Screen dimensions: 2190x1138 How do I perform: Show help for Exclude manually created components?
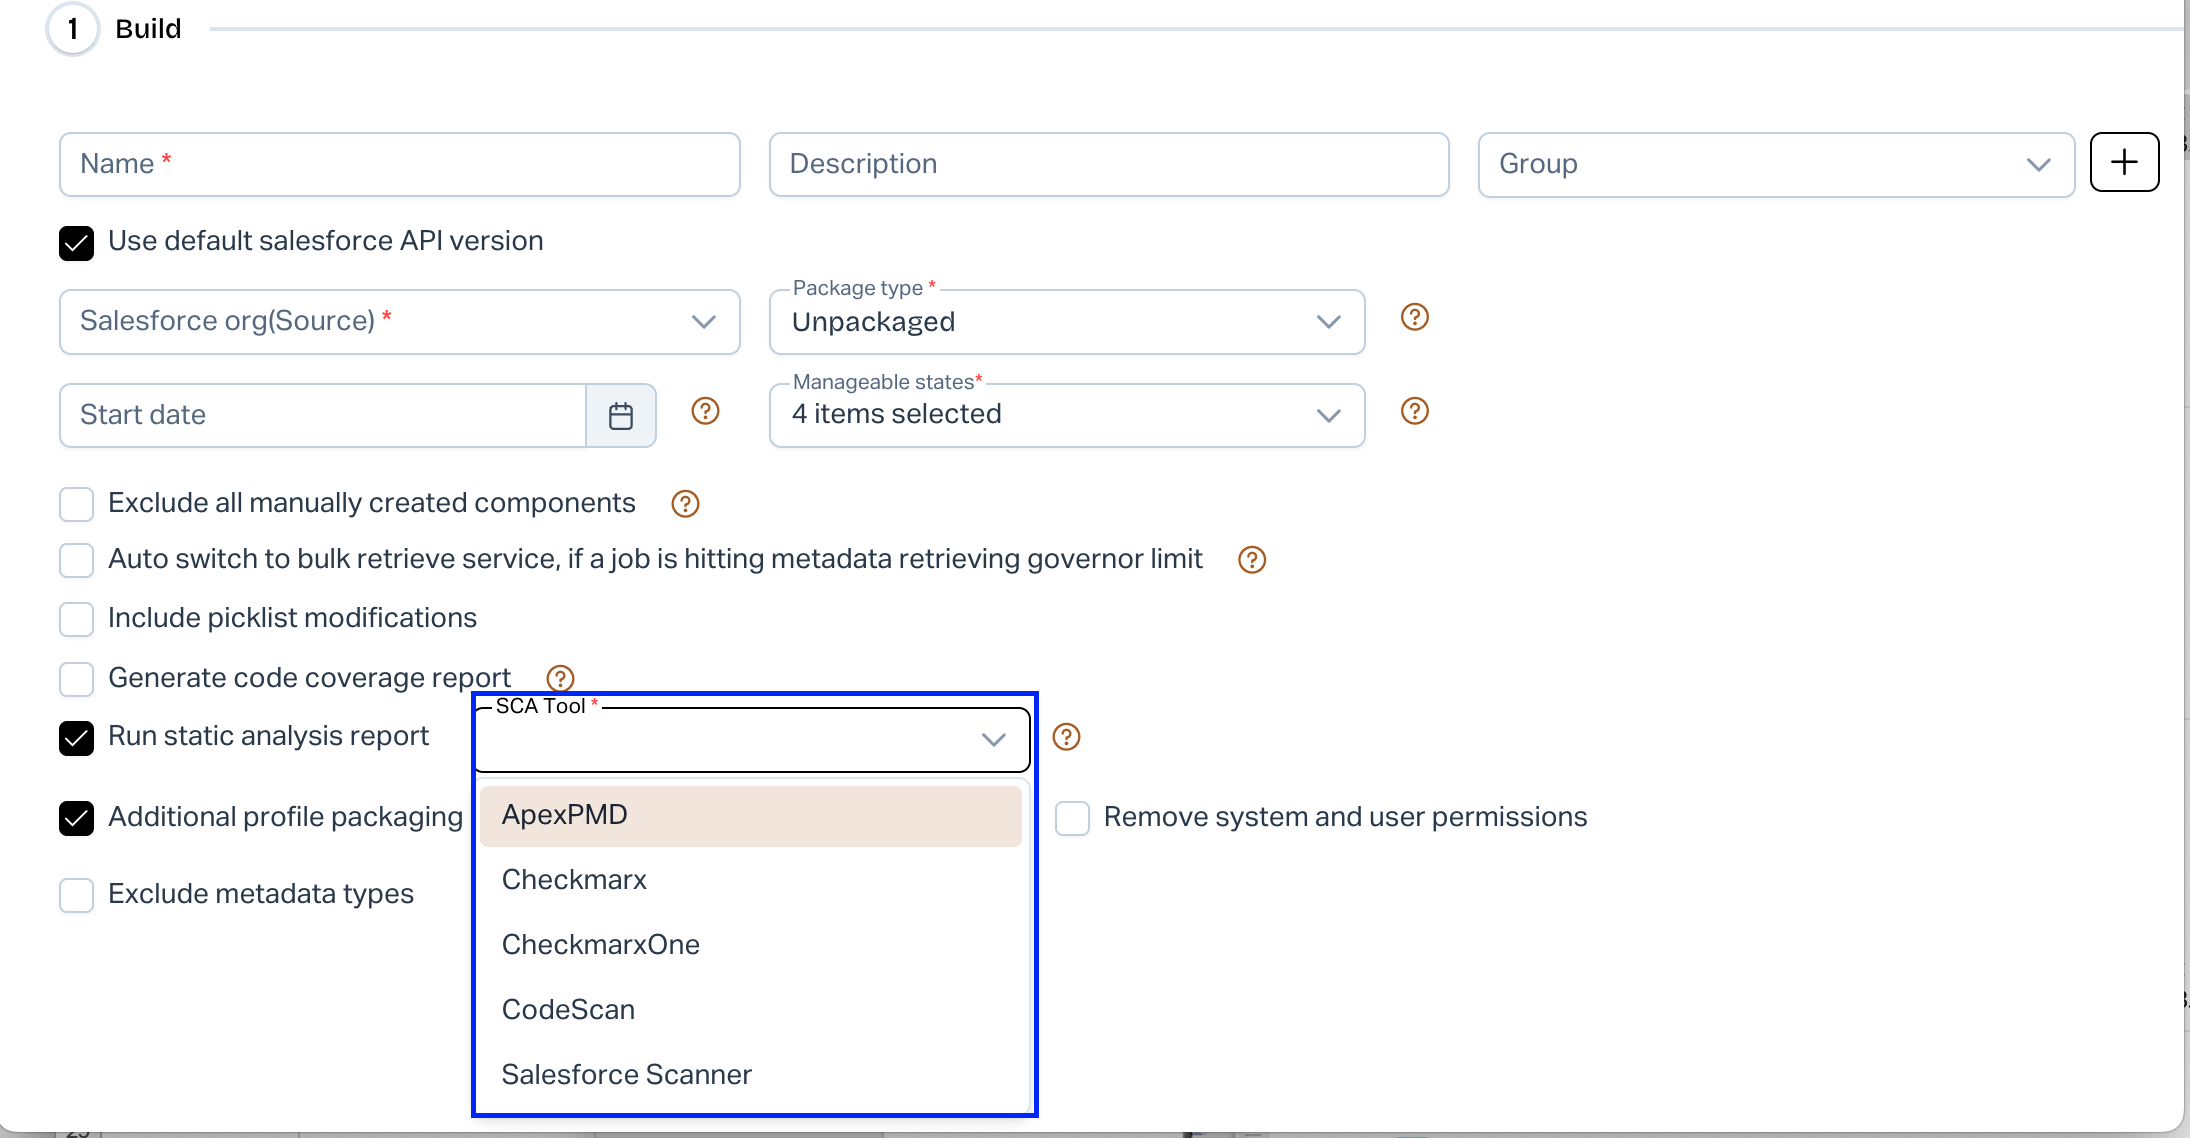click(685, 504)
